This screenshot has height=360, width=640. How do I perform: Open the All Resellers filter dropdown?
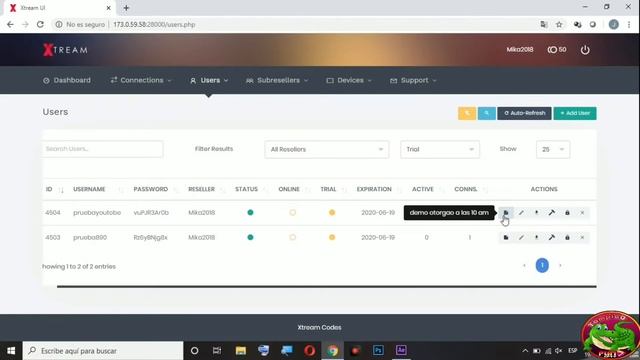pyautogui.click(x=327, y=149)
